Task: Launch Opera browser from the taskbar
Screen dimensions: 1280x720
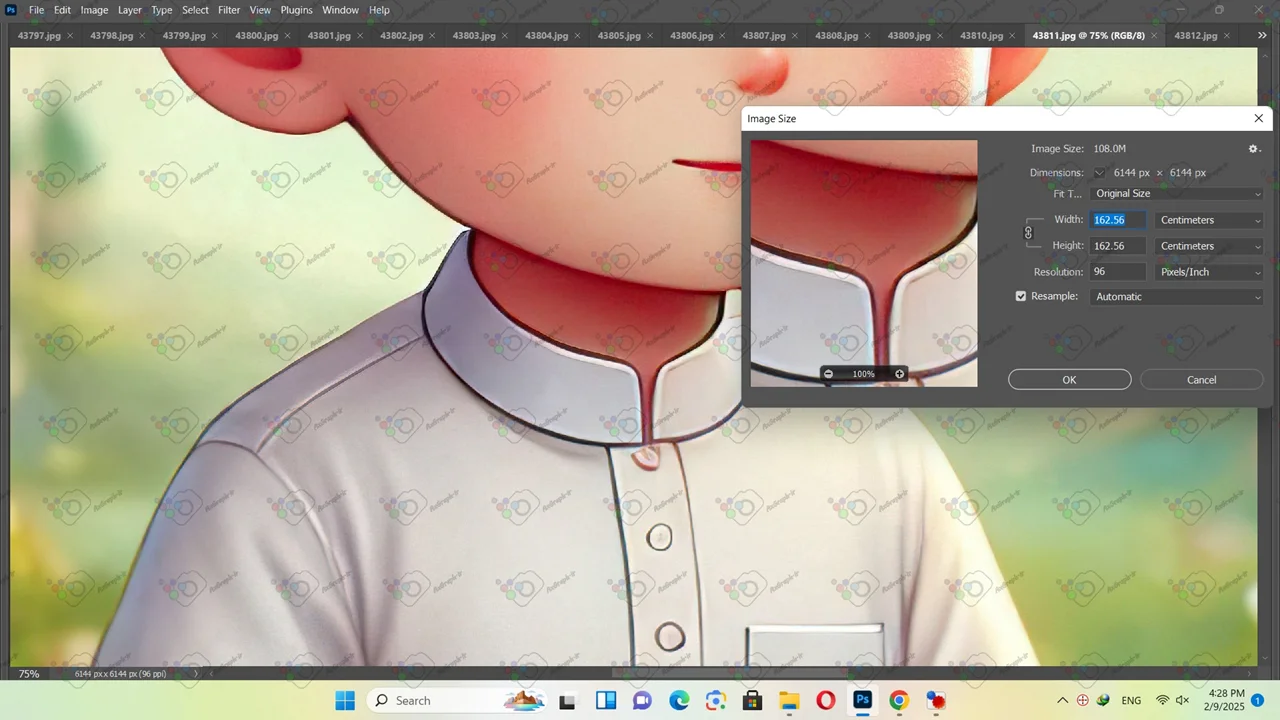Action: [826, 700]
